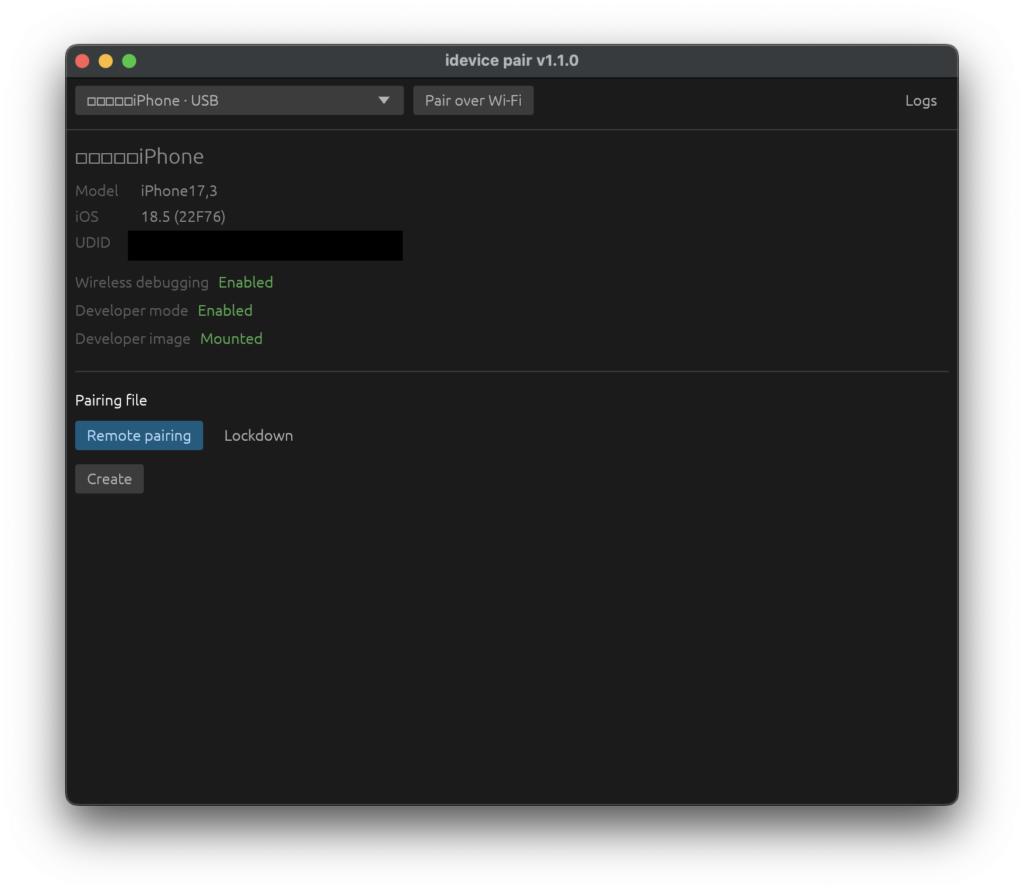Screen dimensions: 1024x892
Task: Minimize the idevice pair window
Action: [x=106, y=61]
